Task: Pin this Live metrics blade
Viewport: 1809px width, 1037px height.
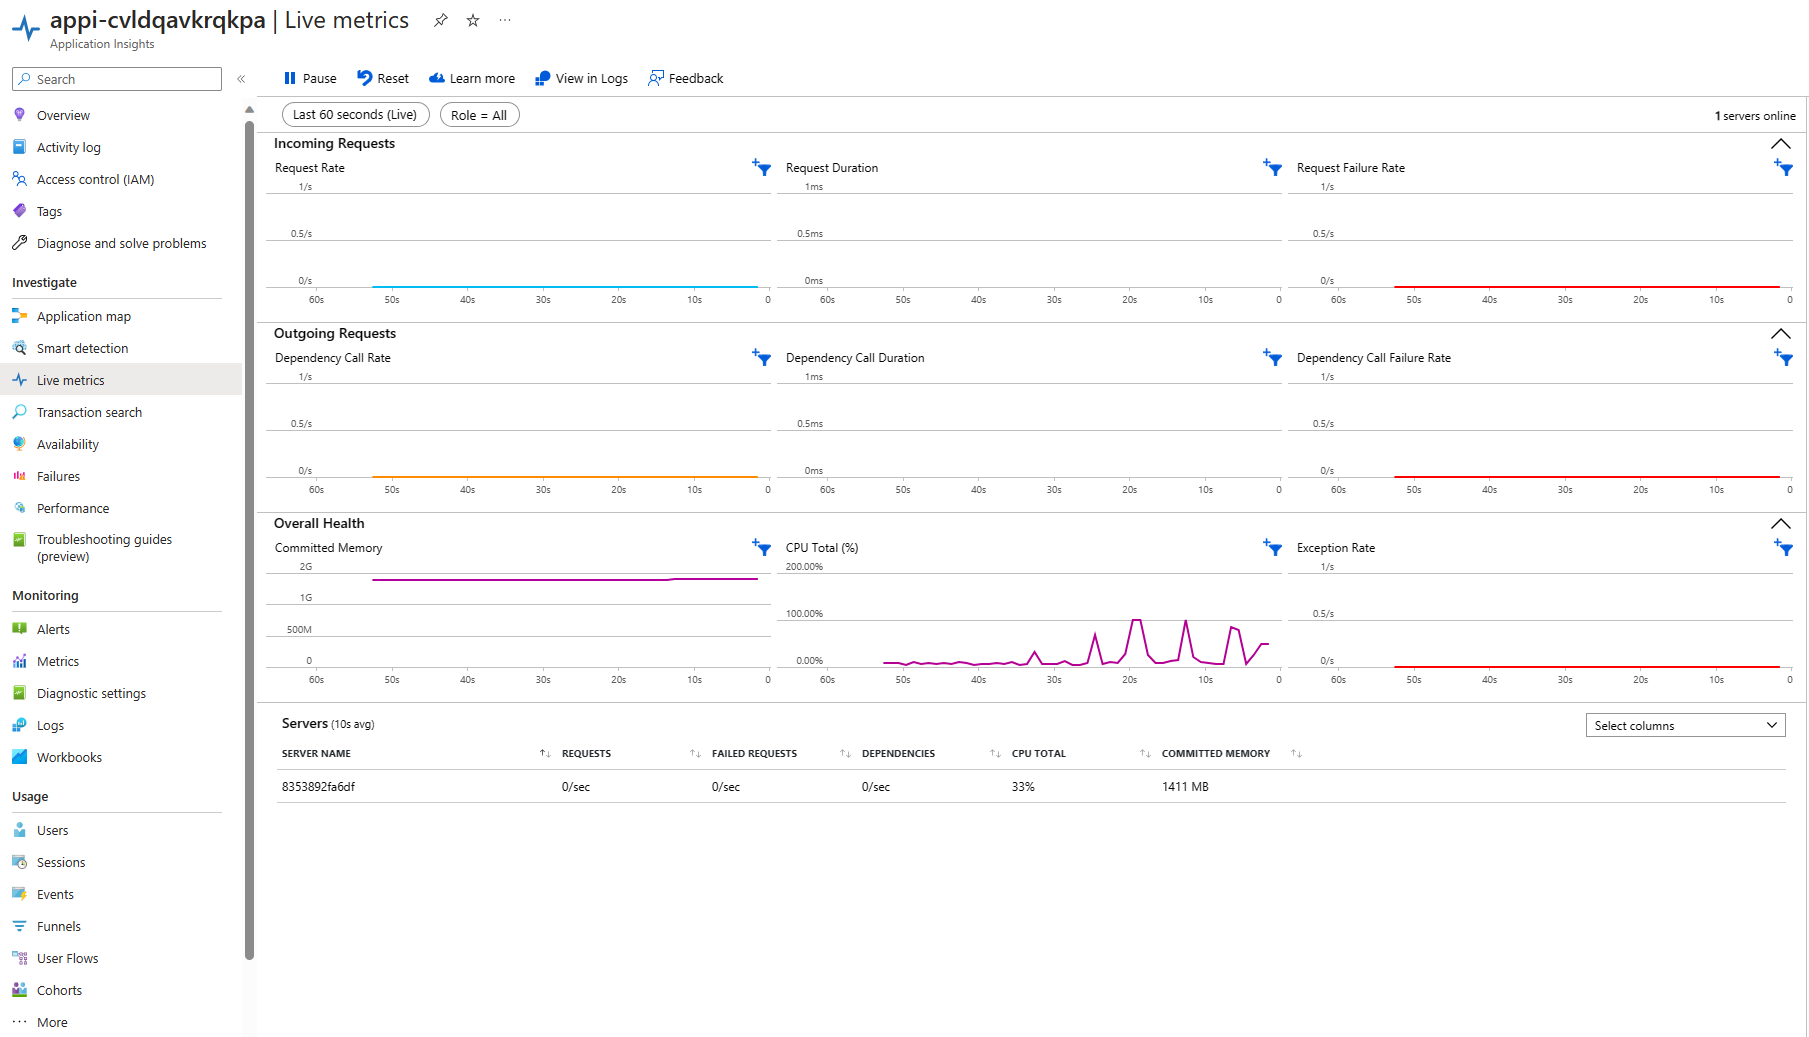Action: 440,20
